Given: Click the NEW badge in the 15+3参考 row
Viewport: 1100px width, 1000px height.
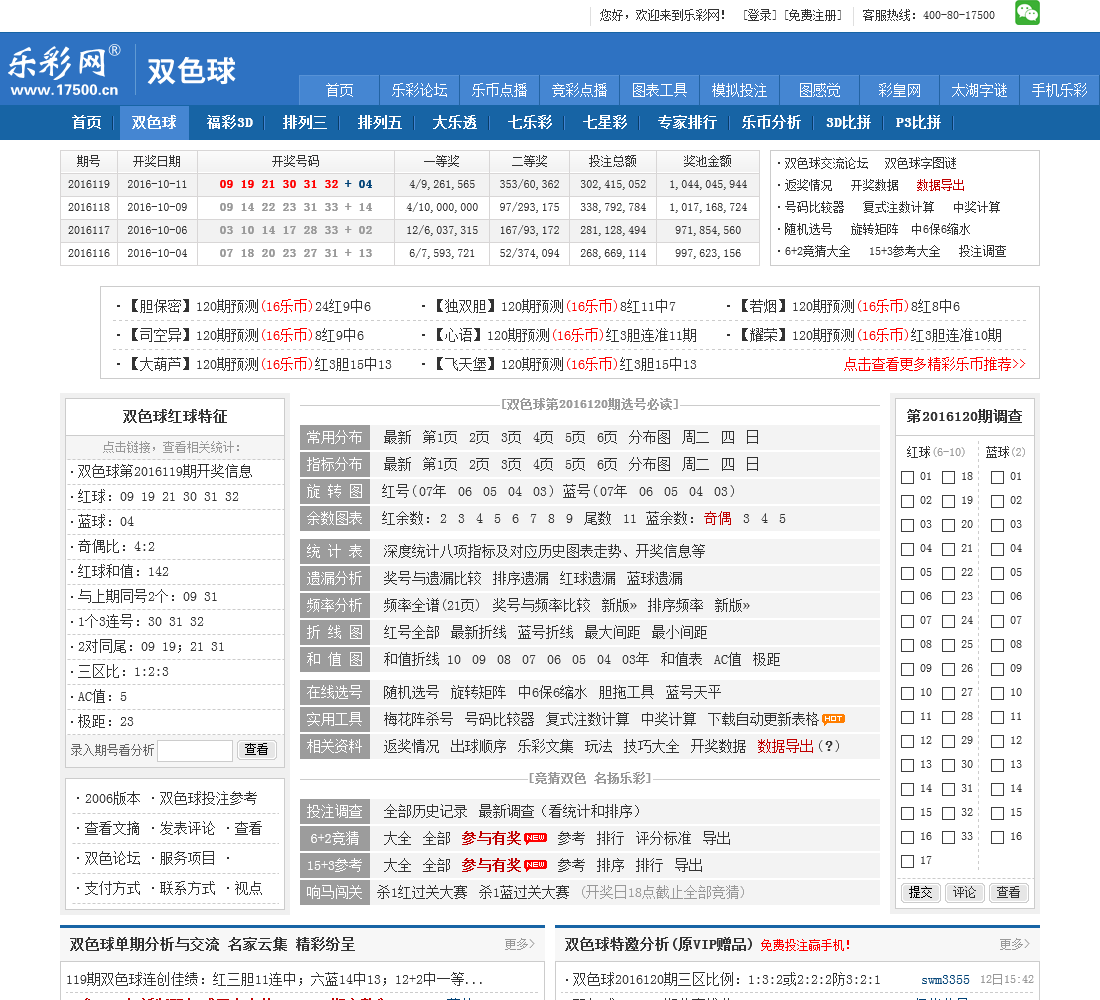Looking at the screenshot, I should [x=535, y=865].
